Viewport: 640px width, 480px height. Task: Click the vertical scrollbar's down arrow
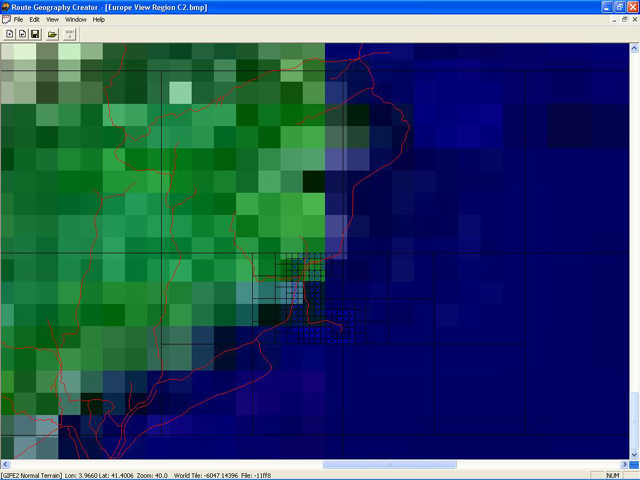click(635, 454)
